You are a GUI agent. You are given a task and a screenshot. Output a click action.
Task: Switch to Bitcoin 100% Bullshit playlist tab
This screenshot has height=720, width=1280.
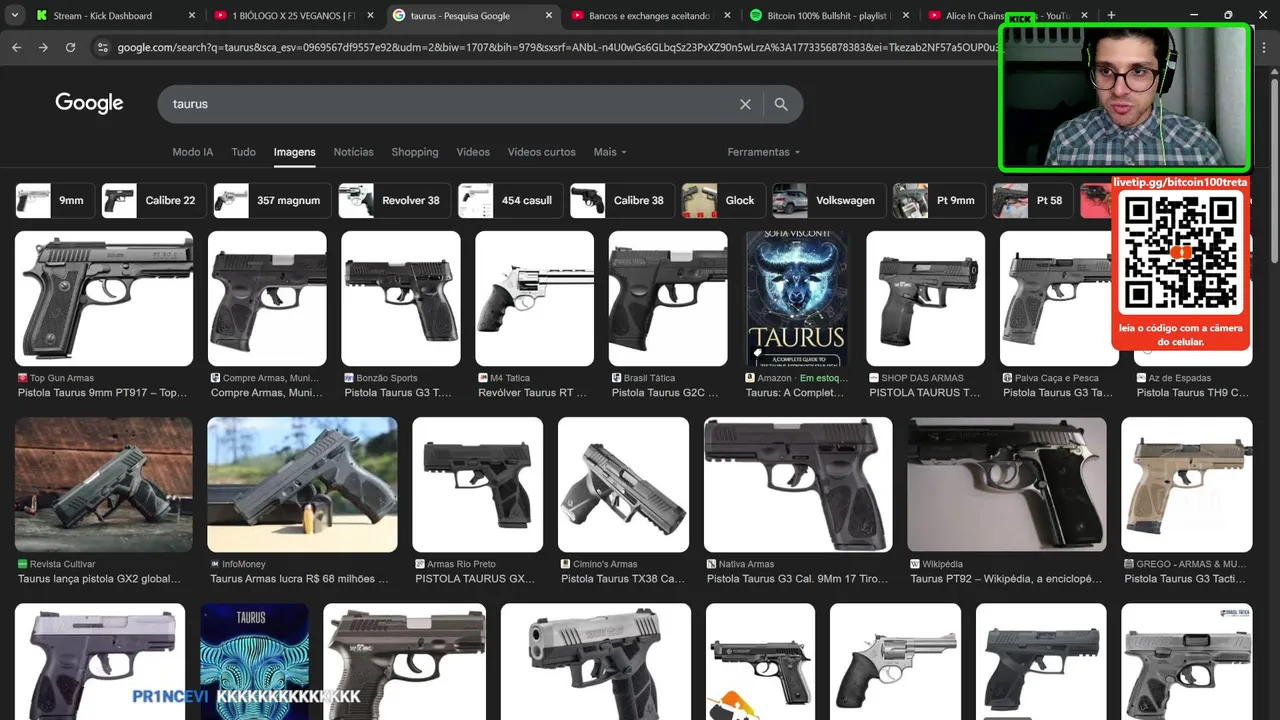829,15
